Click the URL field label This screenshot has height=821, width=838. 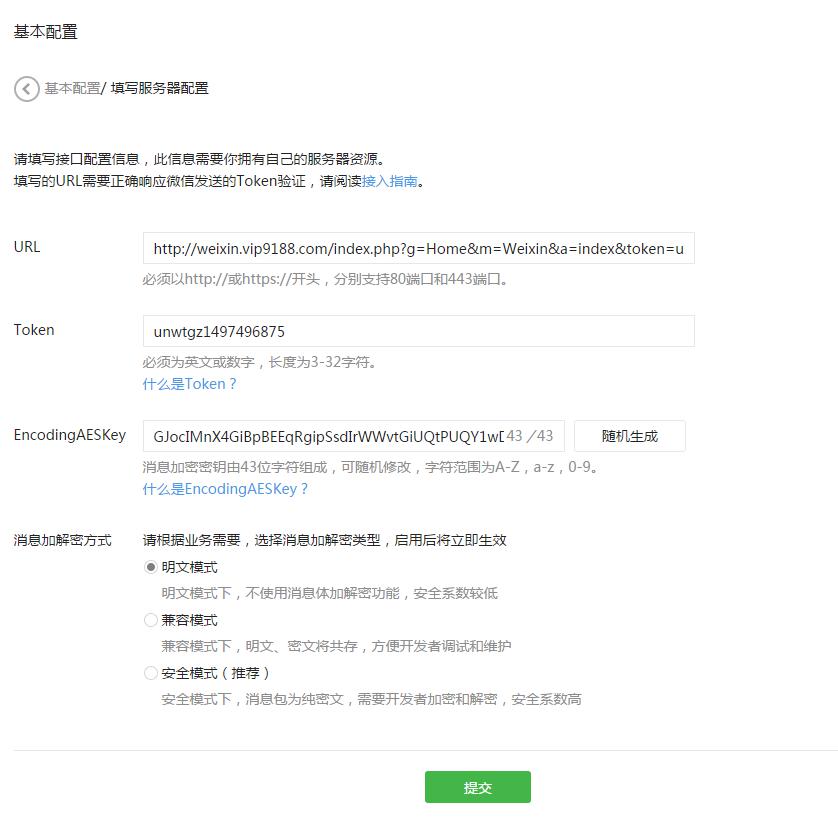(27, 247)
